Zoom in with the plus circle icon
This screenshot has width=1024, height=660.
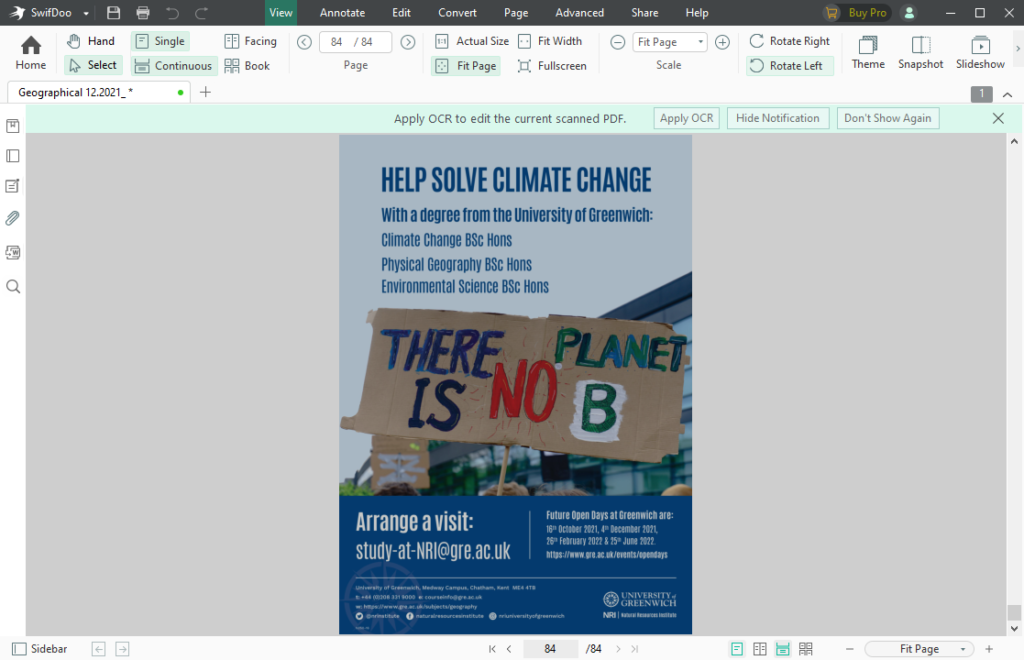click(722, 42)
